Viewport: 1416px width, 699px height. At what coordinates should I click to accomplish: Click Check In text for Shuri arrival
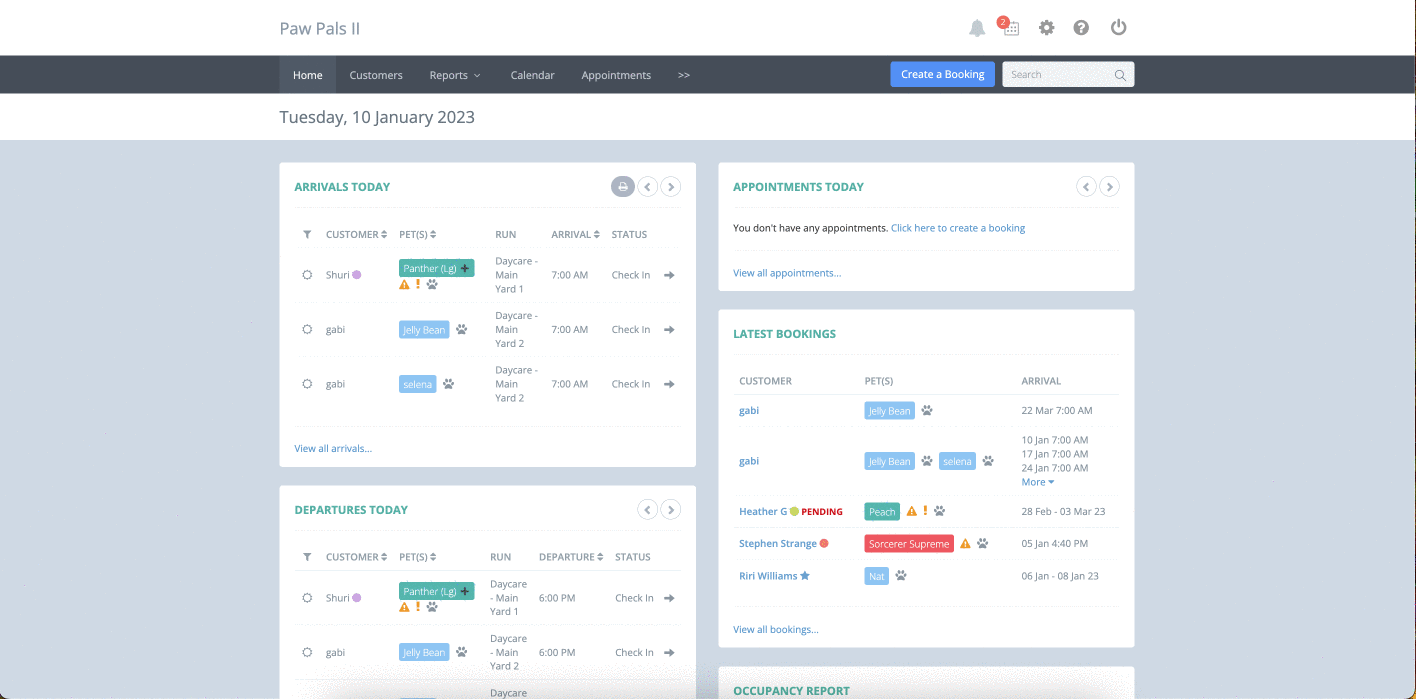[x=631, y=275]
